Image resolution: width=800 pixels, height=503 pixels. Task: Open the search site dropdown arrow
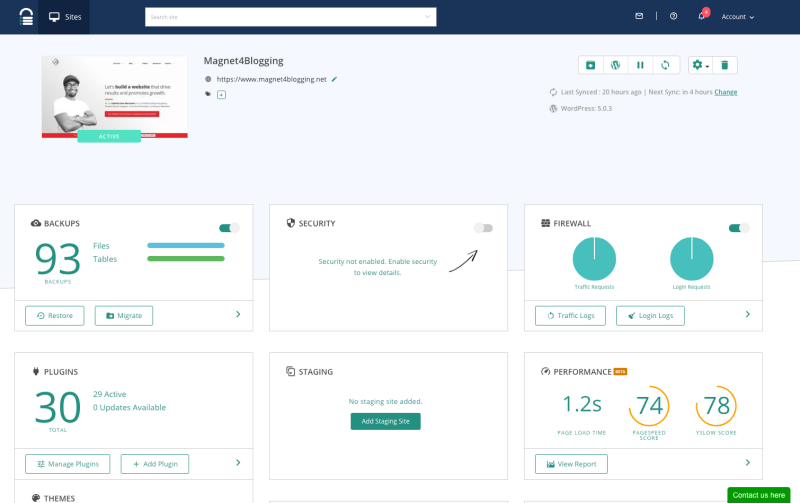click(x=427, y=17)
